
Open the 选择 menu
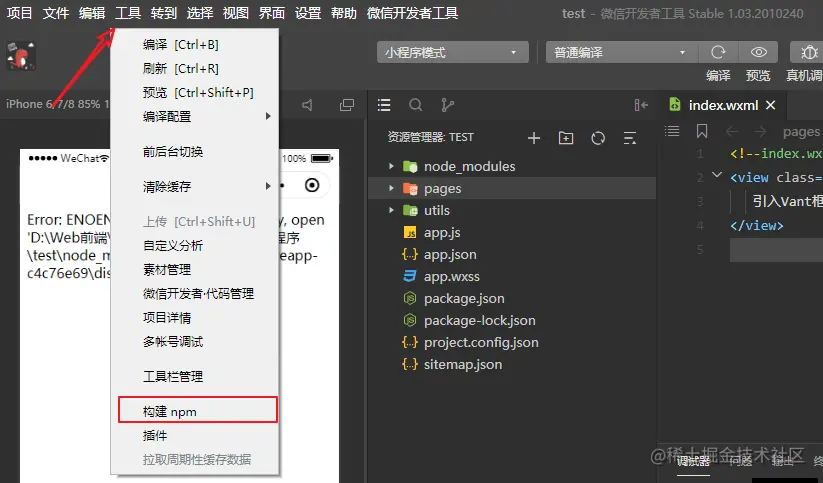(x=200, y=13)
